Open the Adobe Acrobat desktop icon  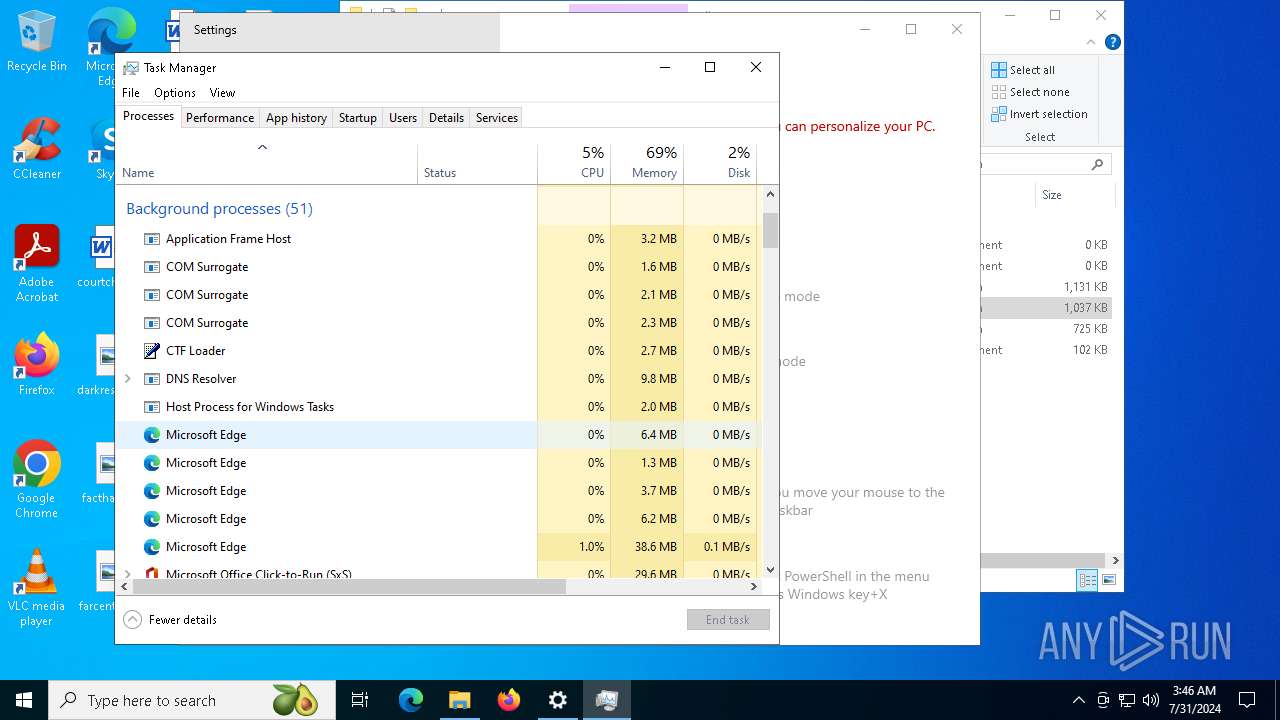pos(37,264)
